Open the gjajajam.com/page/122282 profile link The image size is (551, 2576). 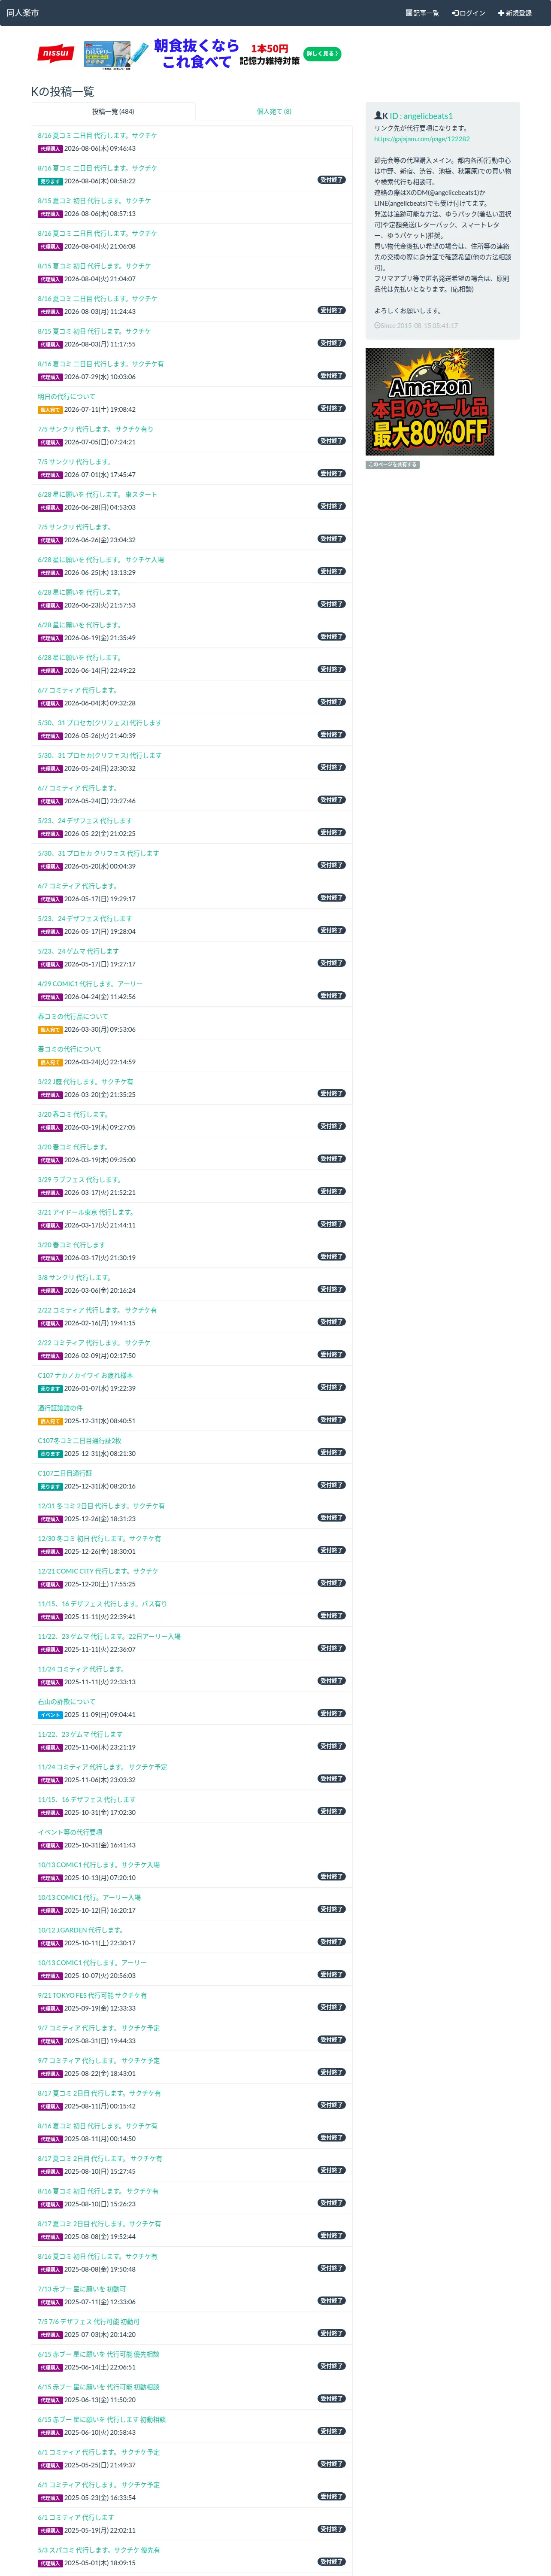421,139
